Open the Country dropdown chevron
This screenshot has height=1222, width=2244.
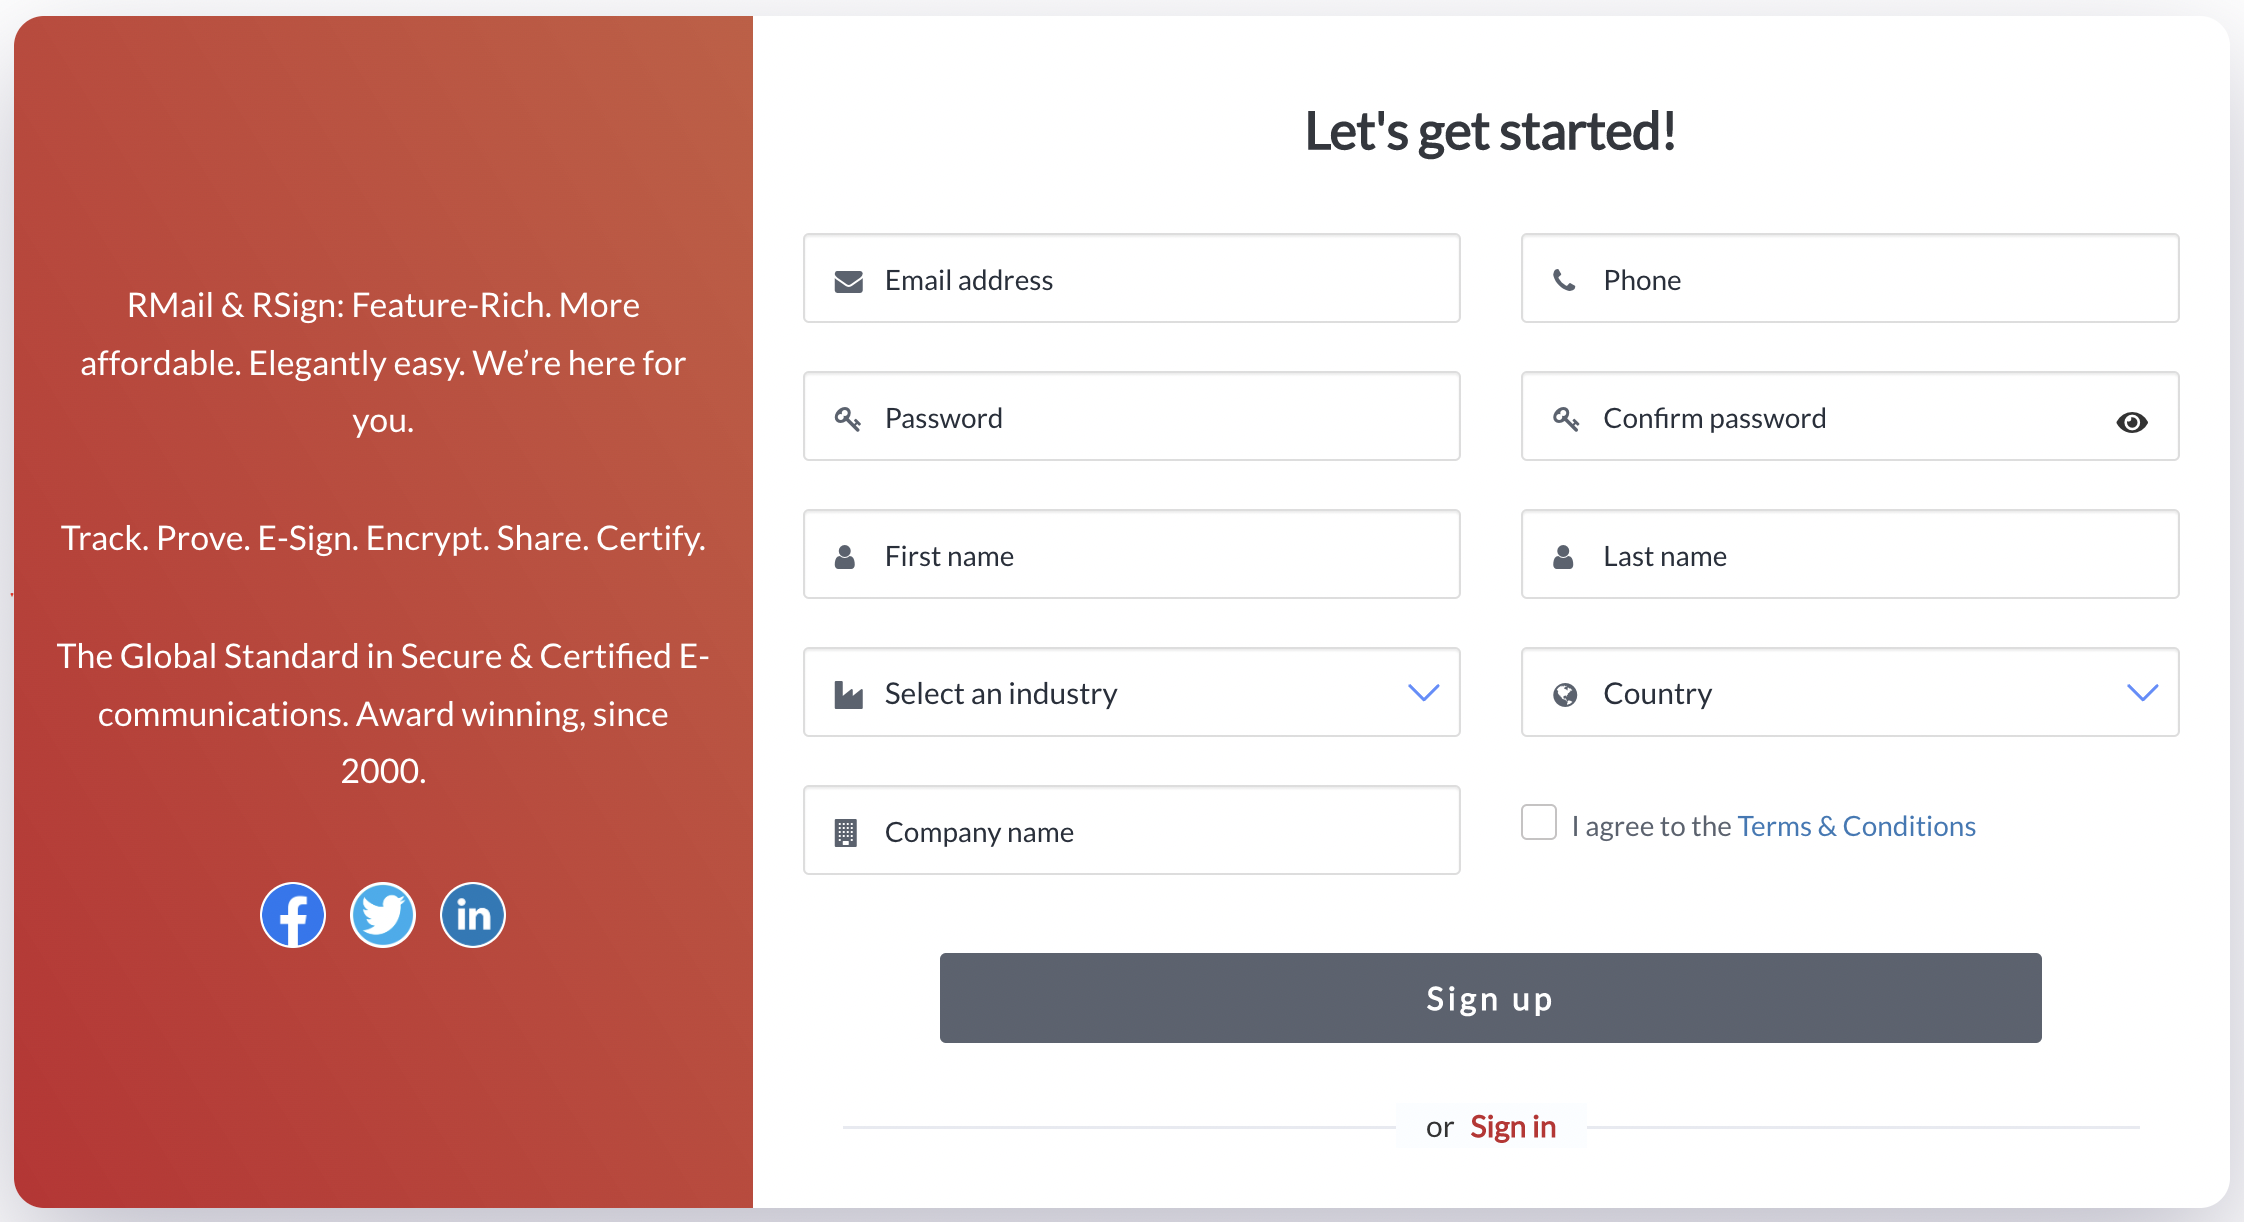[2142, 693]
